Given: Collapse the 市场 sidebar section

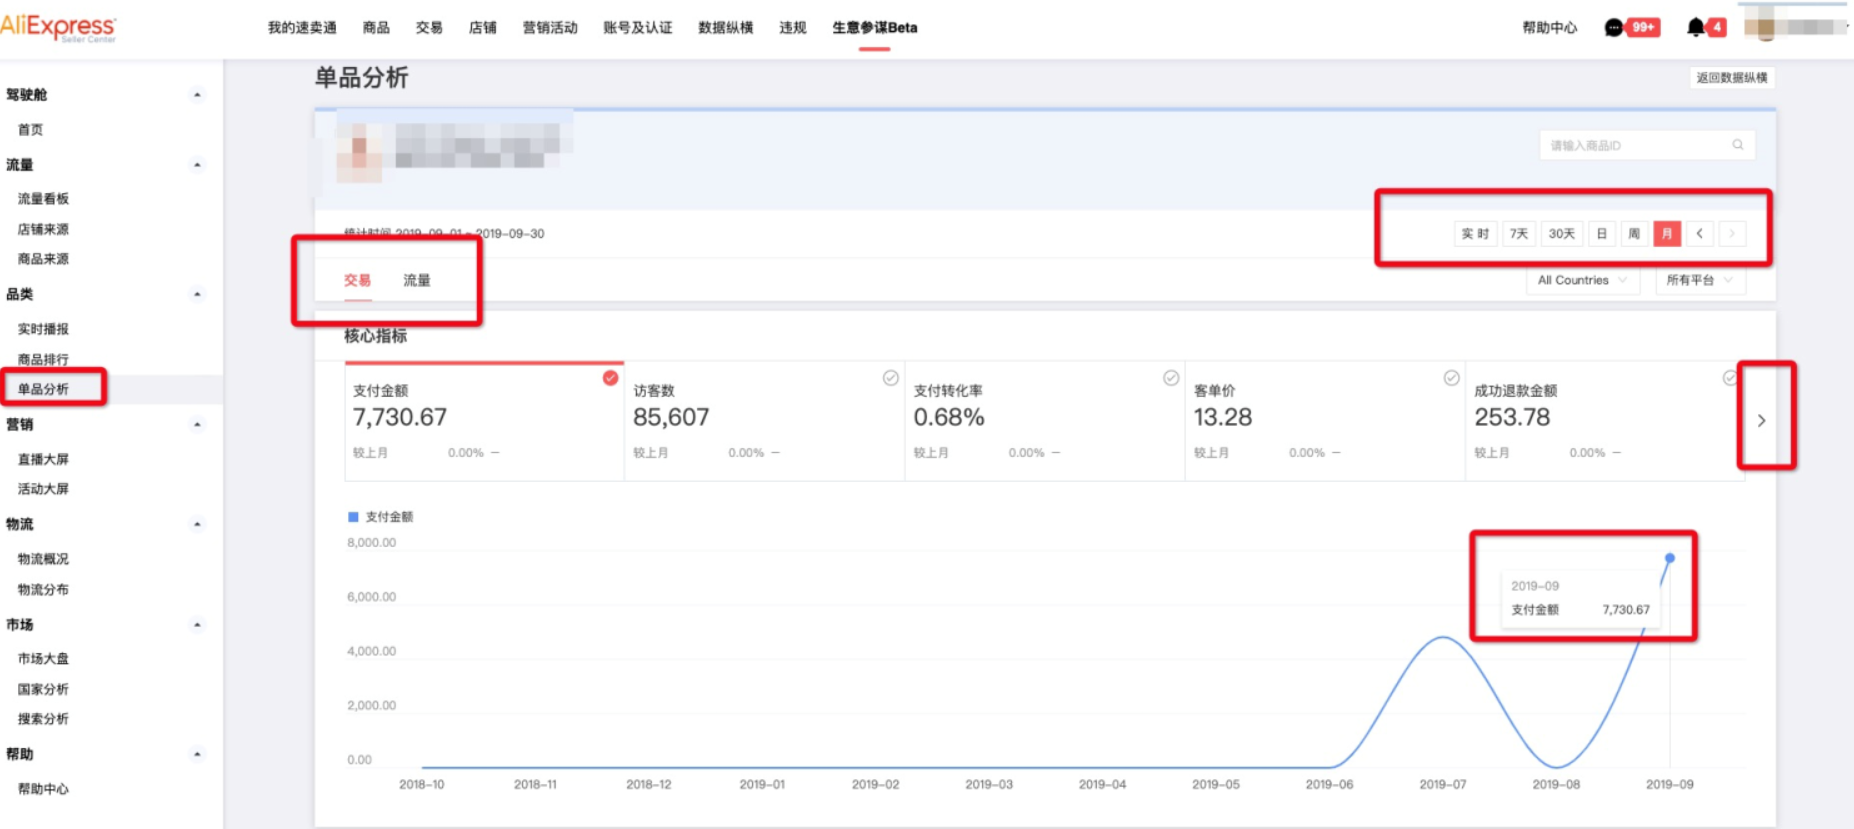Looking at the screenshot, I should coord(197,625).
